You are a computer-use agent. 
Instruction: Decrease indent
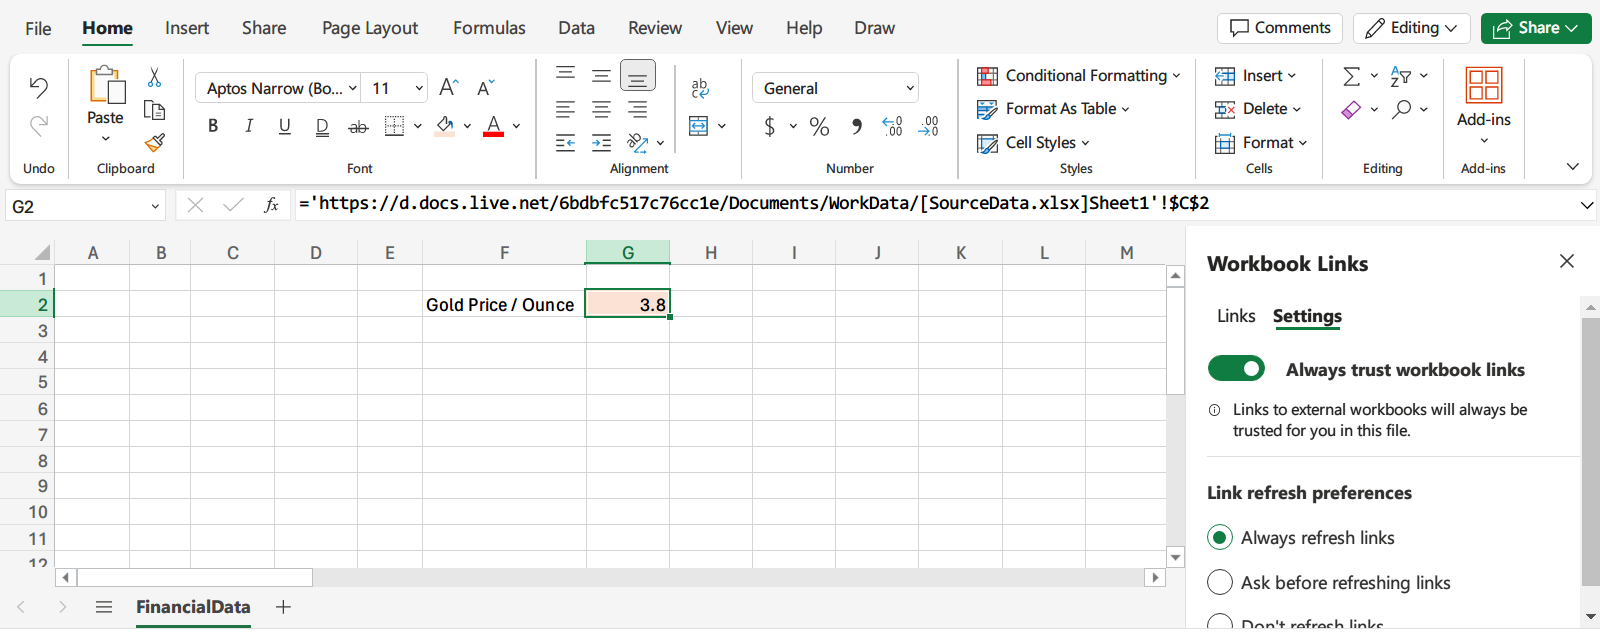(566, 143)
